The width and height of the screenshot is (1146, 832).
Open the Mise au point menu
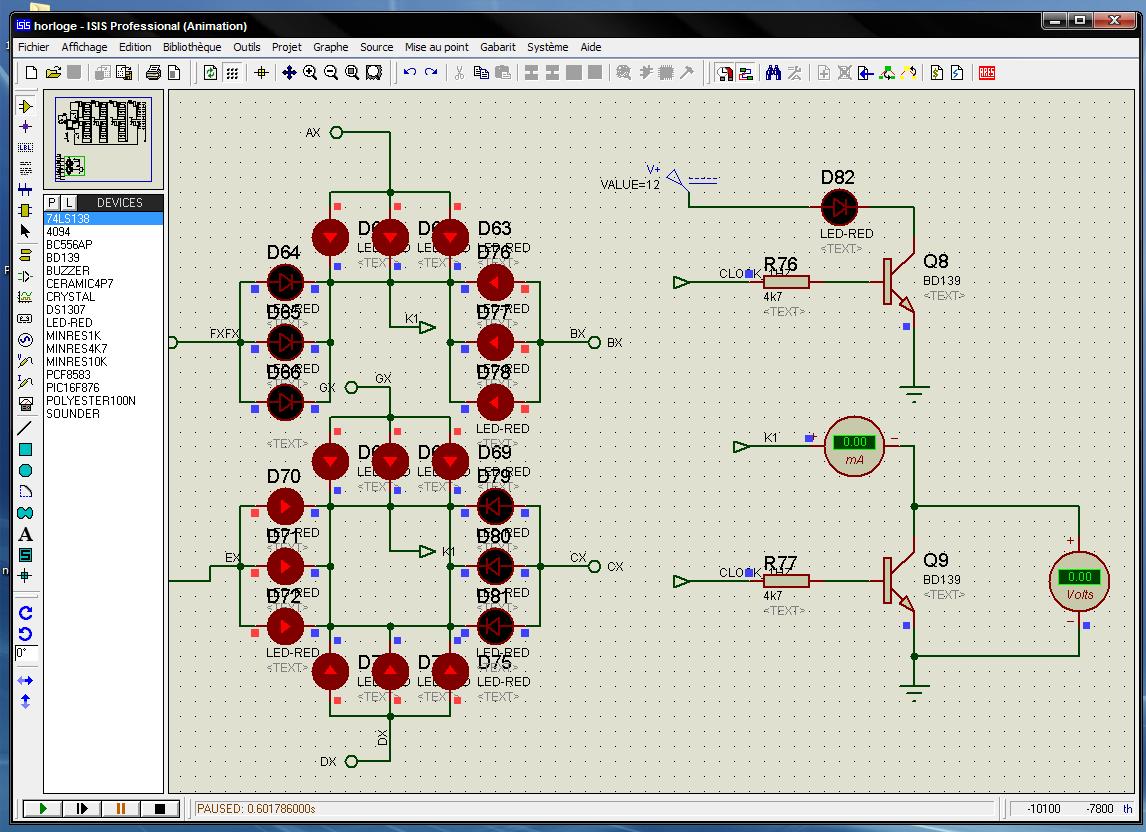(x=436, y=47)
